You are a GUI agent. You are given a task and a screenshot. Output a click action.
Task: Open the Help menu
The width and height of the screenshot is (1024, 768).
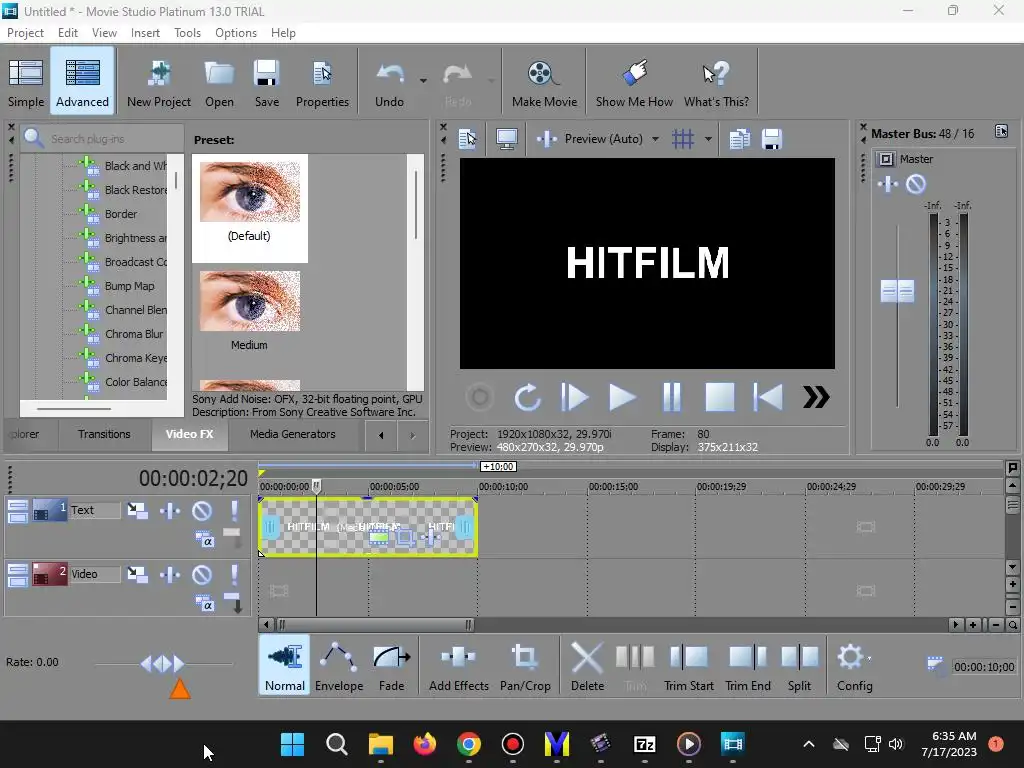click(283, 33)
